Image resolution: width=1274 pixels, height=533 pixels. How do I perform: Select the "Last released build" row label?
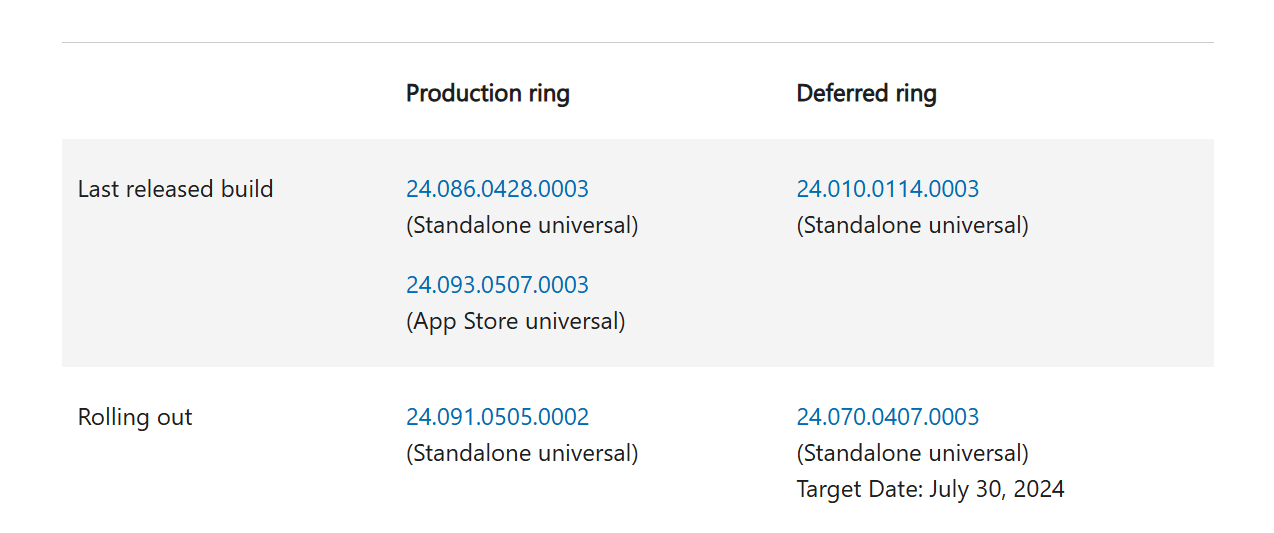coord(175,189)
